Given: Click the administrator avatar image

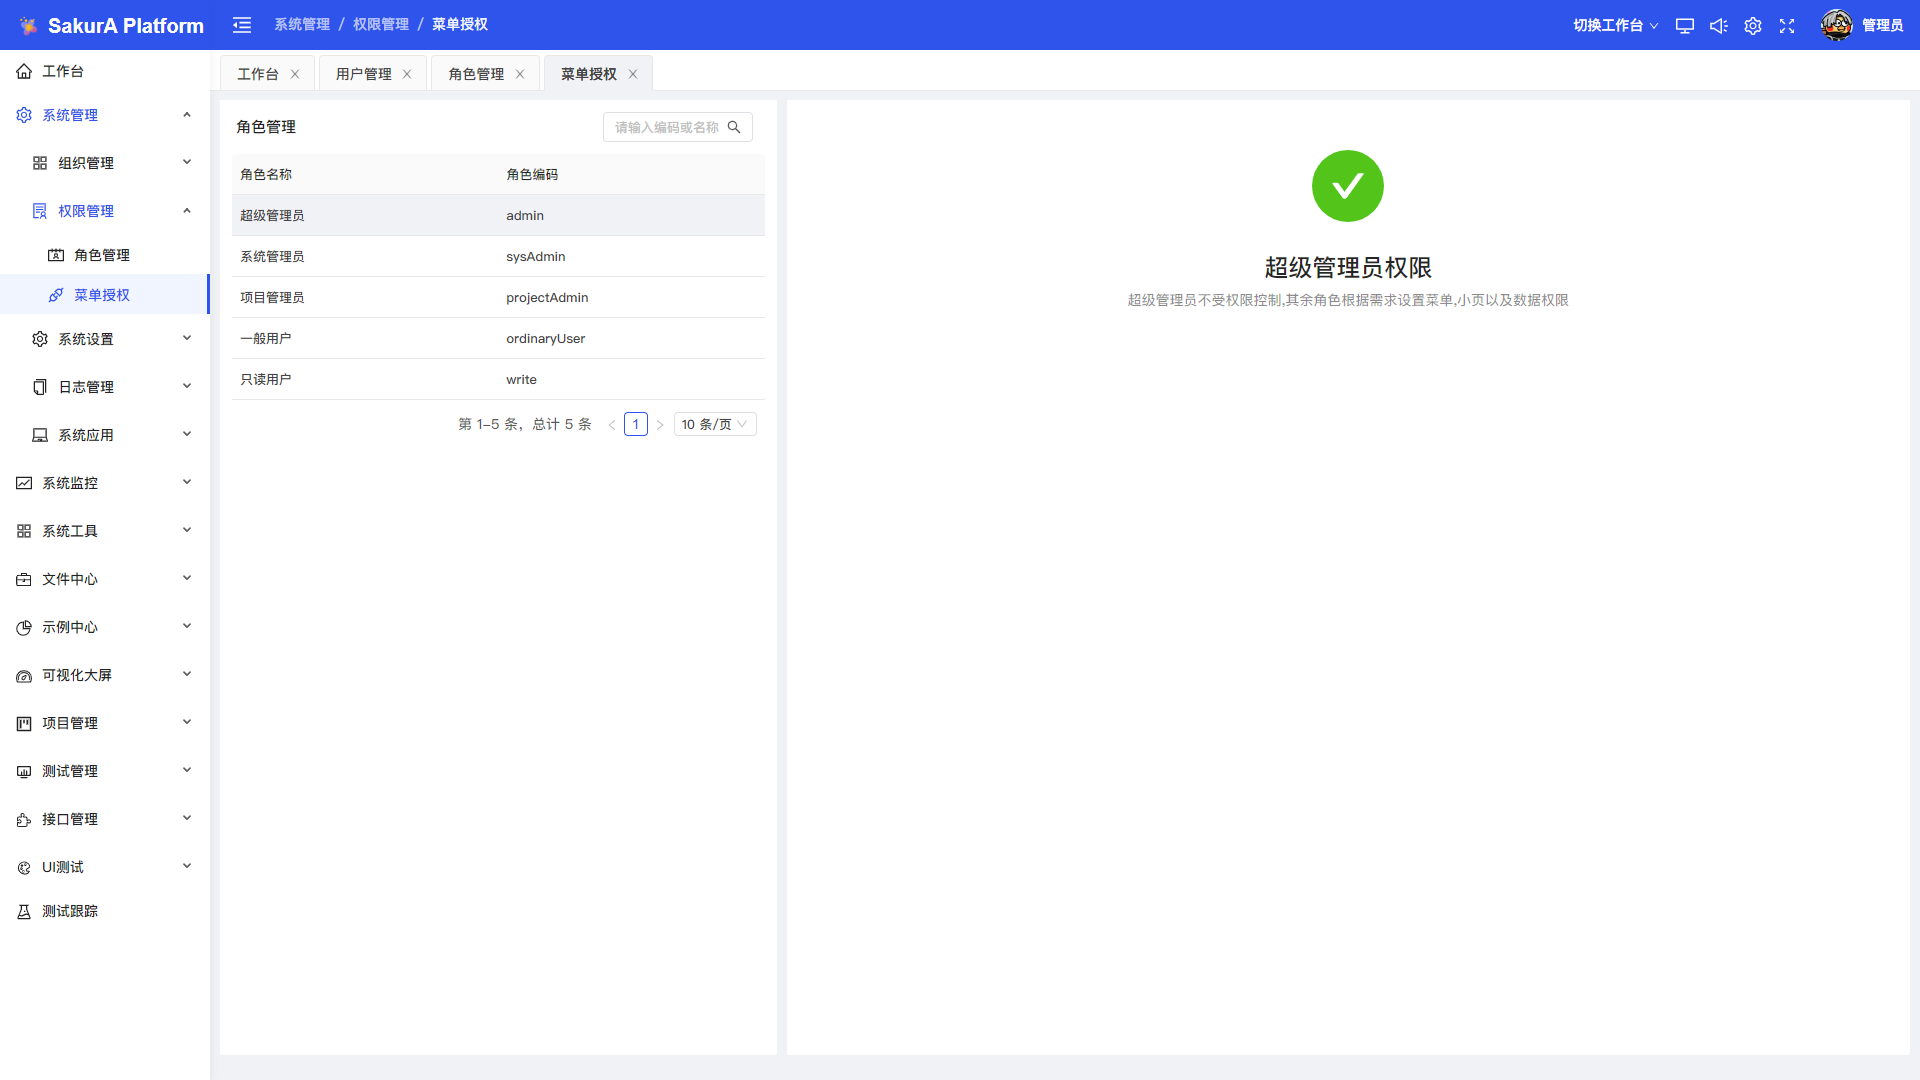Looking at the screenshot, I should coord(1836,25).
